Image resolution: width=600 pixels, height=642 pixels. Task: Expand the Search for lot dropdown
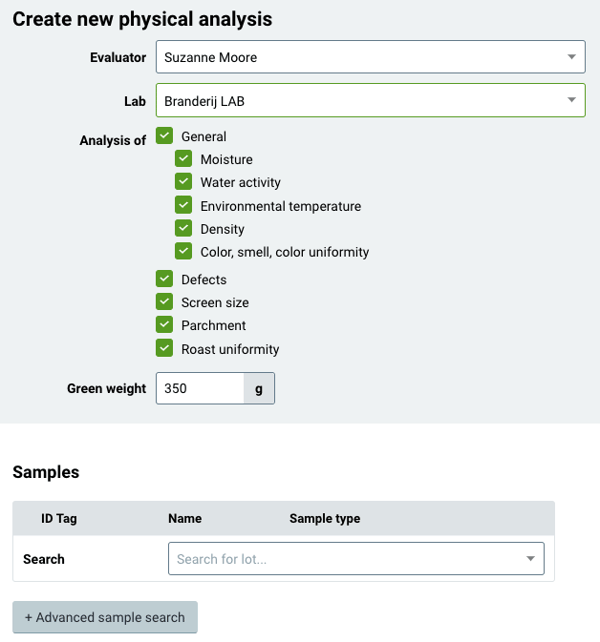coord(356,558)
